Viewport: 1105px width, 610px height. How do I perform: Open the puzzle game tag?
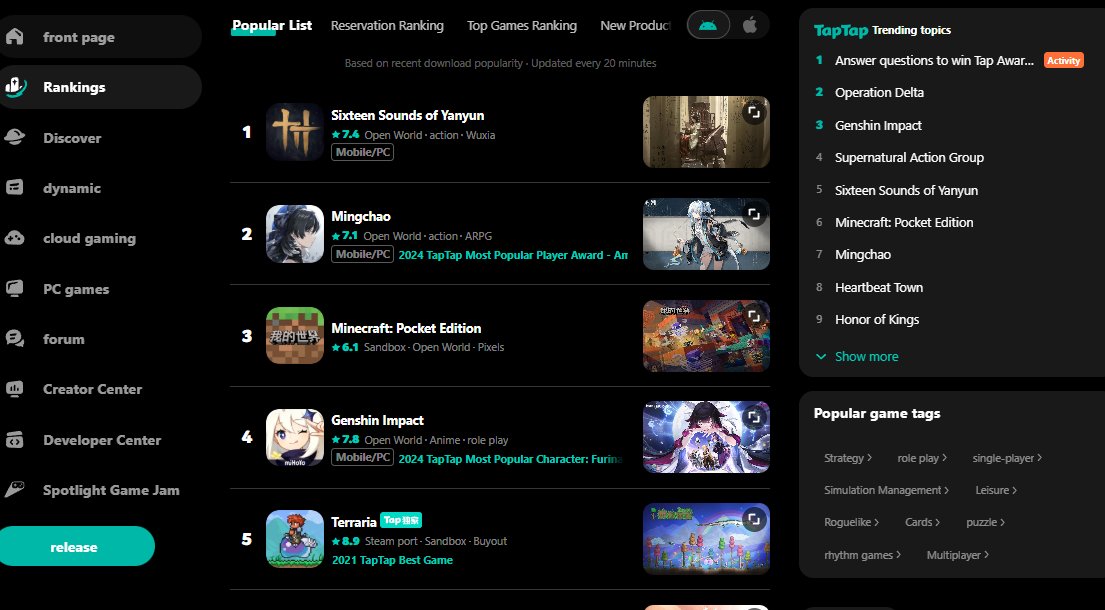985,523
